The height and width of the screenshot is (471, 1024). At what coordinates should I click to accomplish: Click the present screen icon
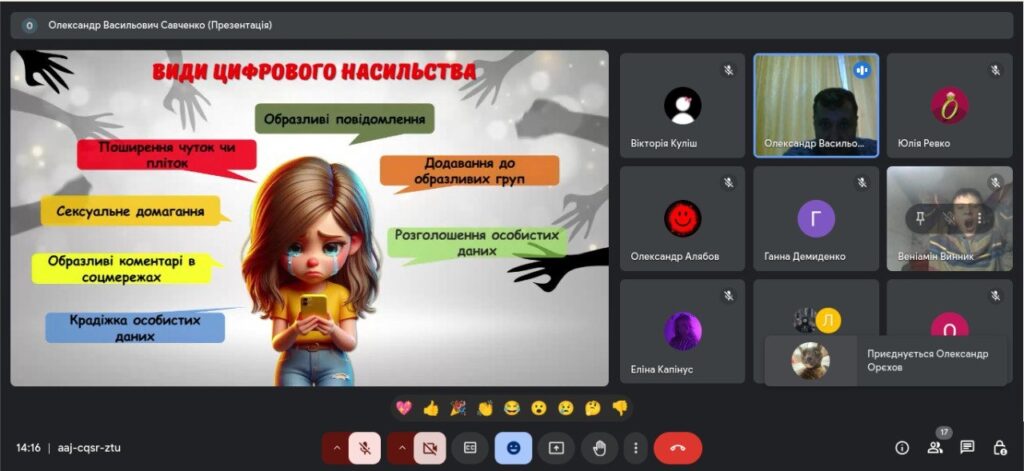[556, 448]
